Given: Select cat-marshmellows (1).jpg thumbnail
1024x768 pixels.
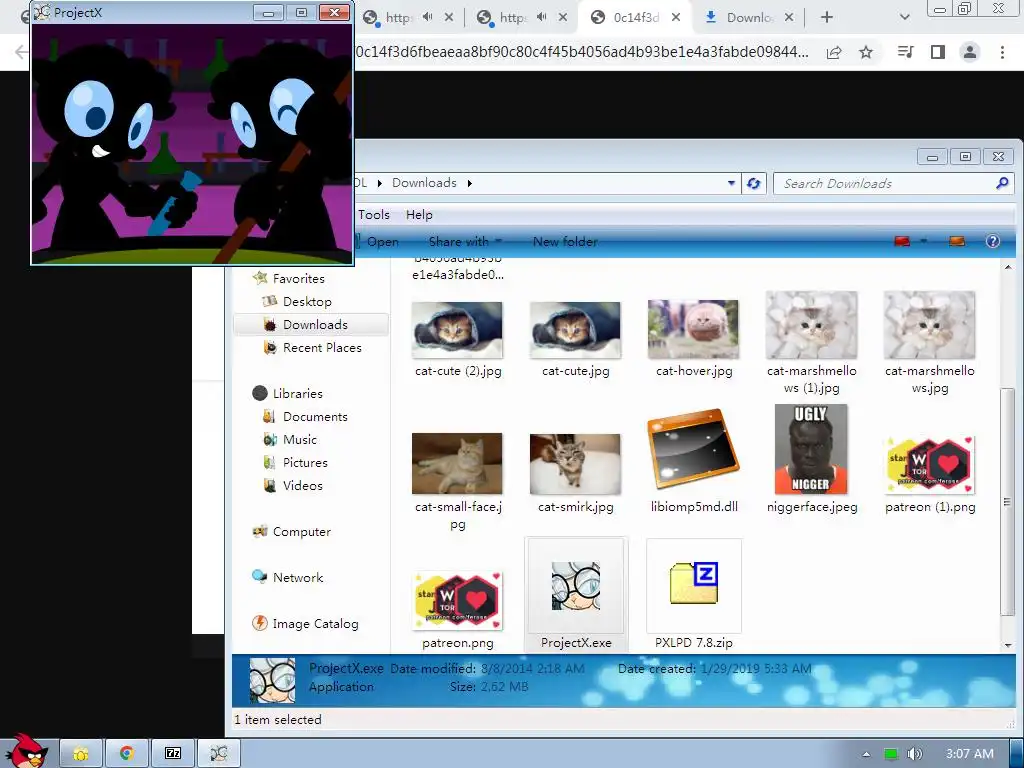Looking at the screenshot, I should pos(812,325).
